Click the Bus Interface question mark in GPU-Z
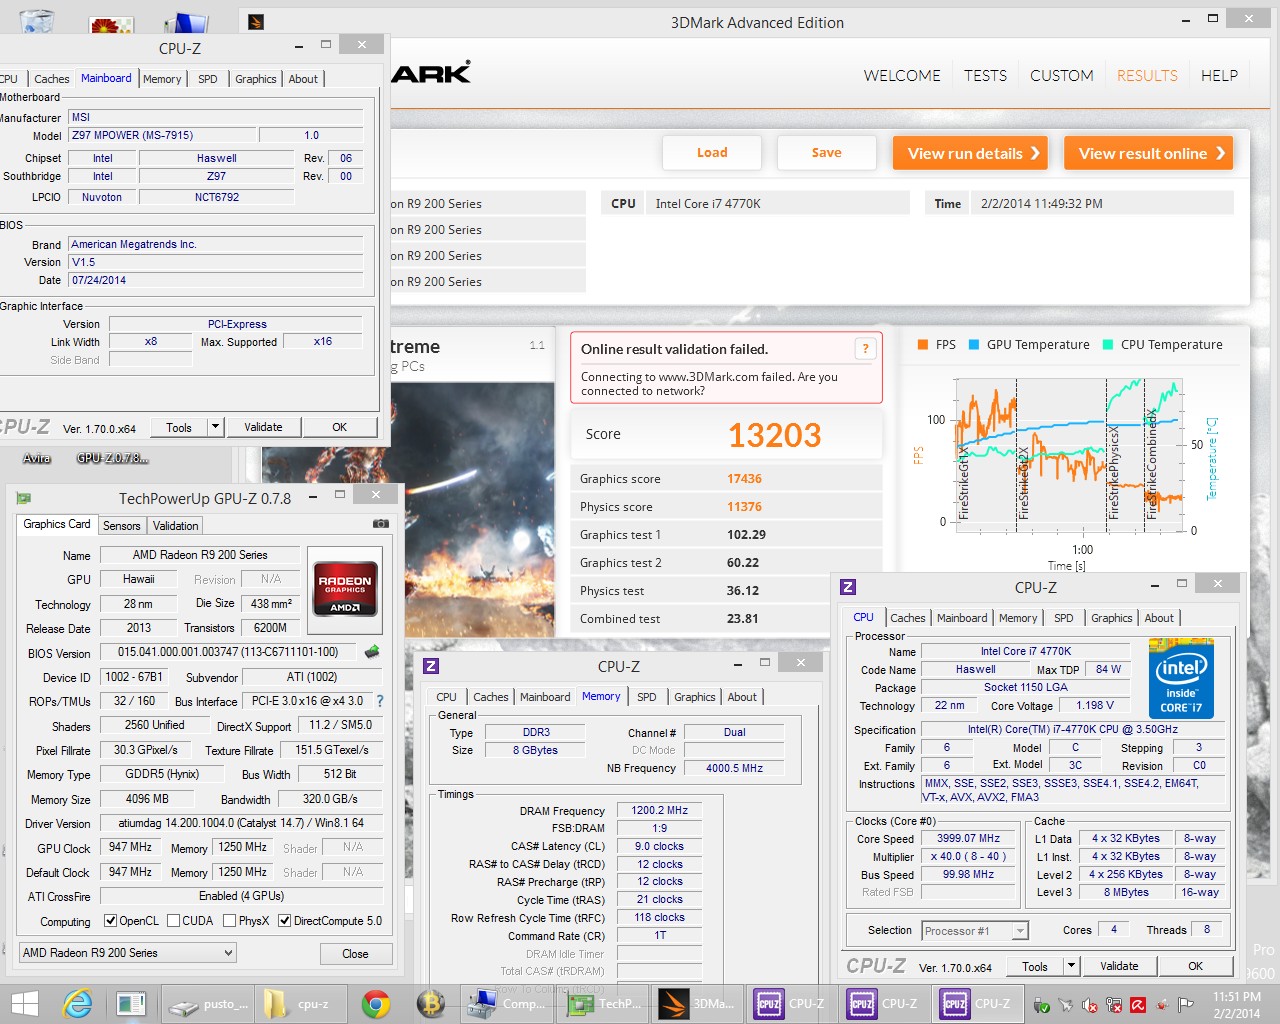 (380, 701)
